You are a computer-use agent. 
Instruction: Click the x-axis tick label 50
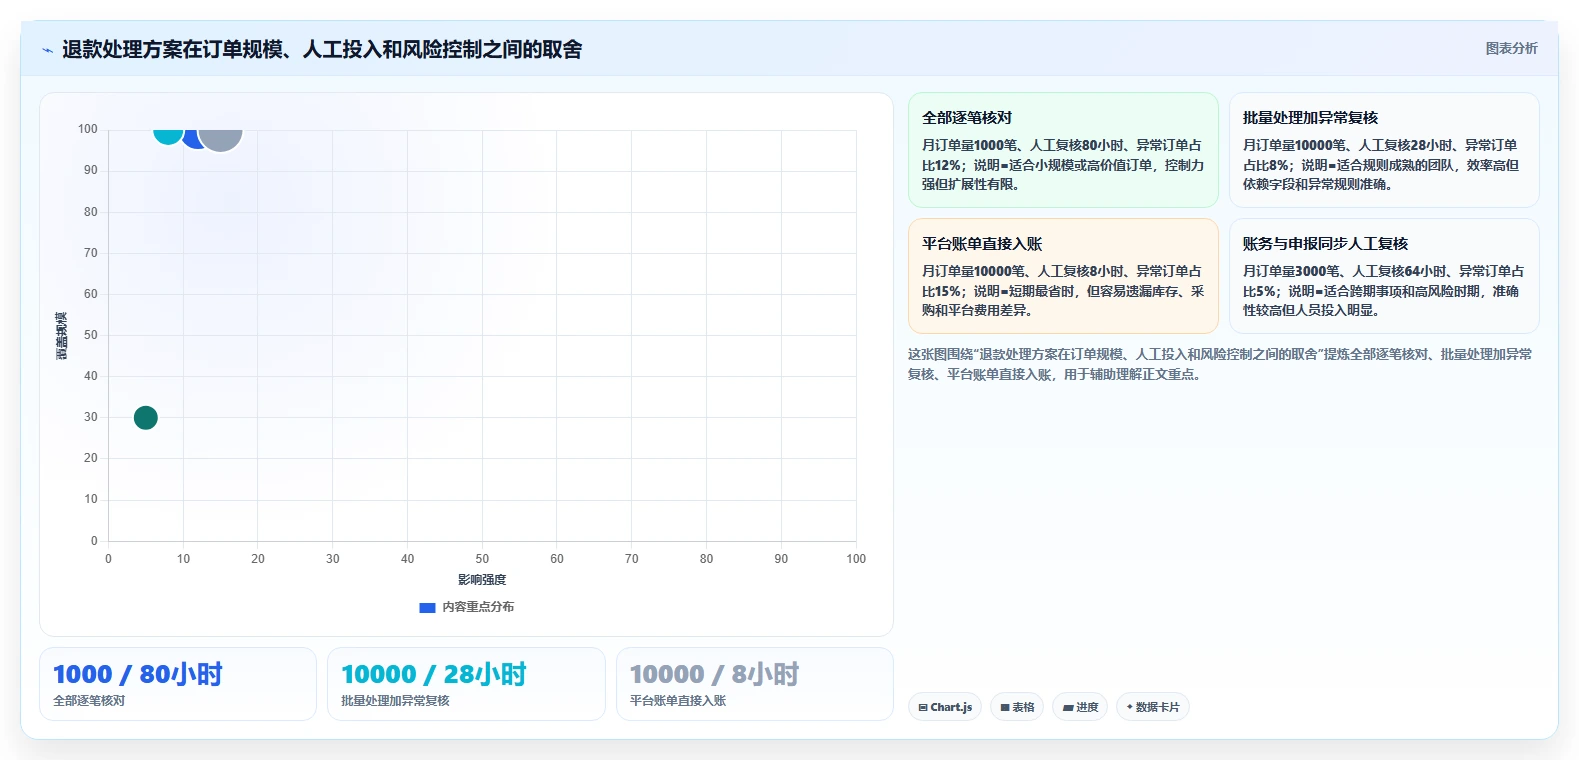482,559
